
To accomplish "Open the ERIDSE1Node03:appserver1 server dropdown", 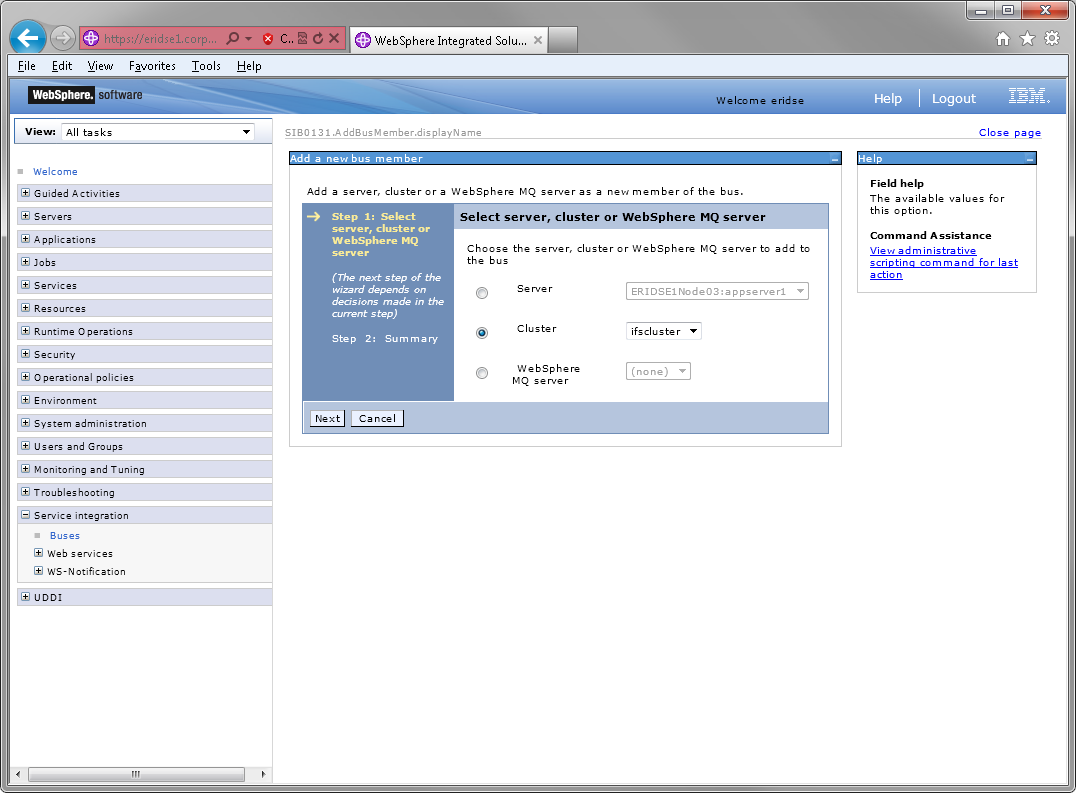I will pyautogui.click(x=717, y=292).
